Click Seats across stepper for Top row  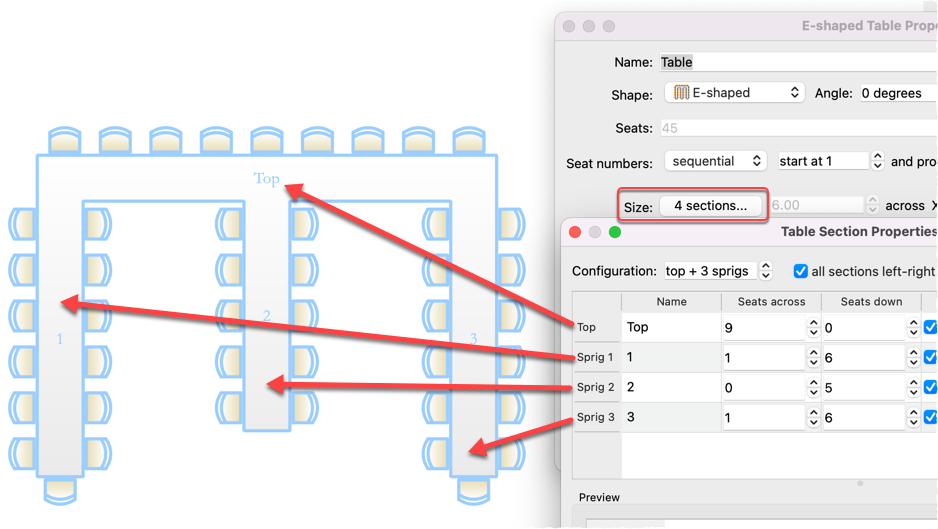pyautogui.click(x=812, y=327)
